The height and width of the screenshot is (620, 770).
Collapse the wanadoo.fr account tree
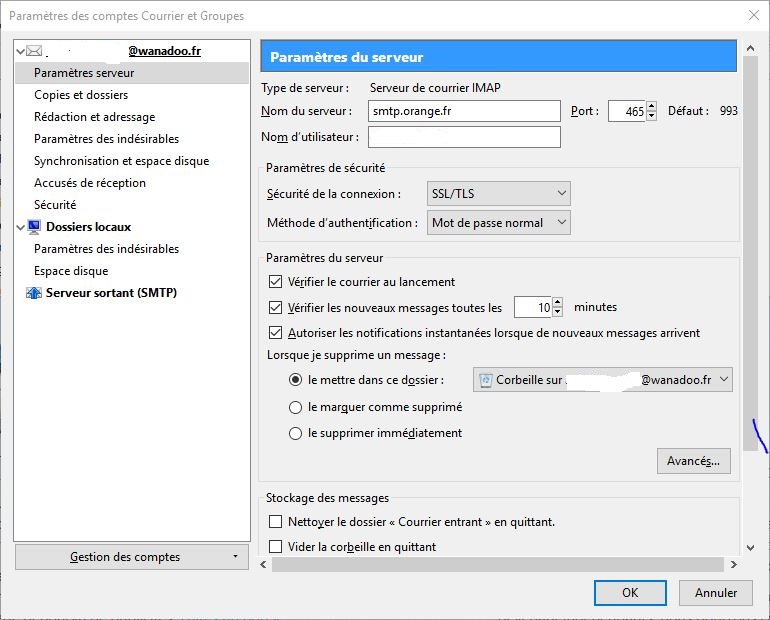[x=22, y=50]
